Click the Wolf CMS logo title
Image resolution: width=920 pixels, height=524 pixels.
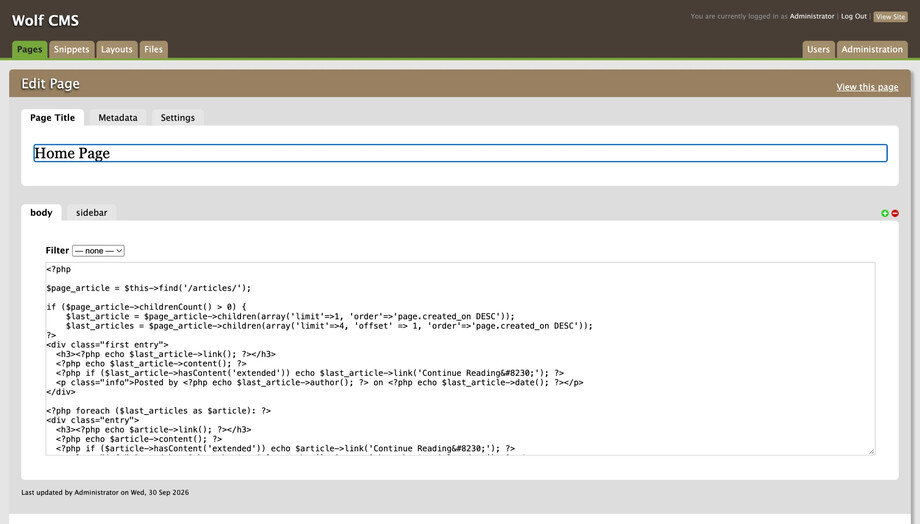[x=45, y=21]
